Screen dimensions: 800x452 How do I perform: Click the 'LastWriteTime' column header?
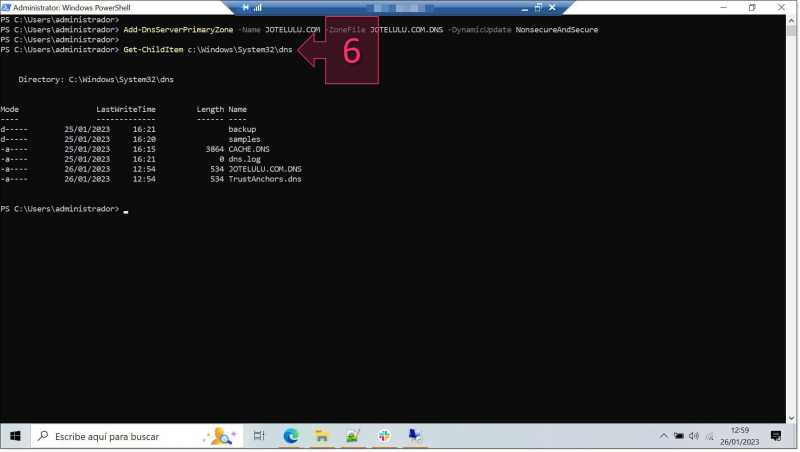(126, 109)
